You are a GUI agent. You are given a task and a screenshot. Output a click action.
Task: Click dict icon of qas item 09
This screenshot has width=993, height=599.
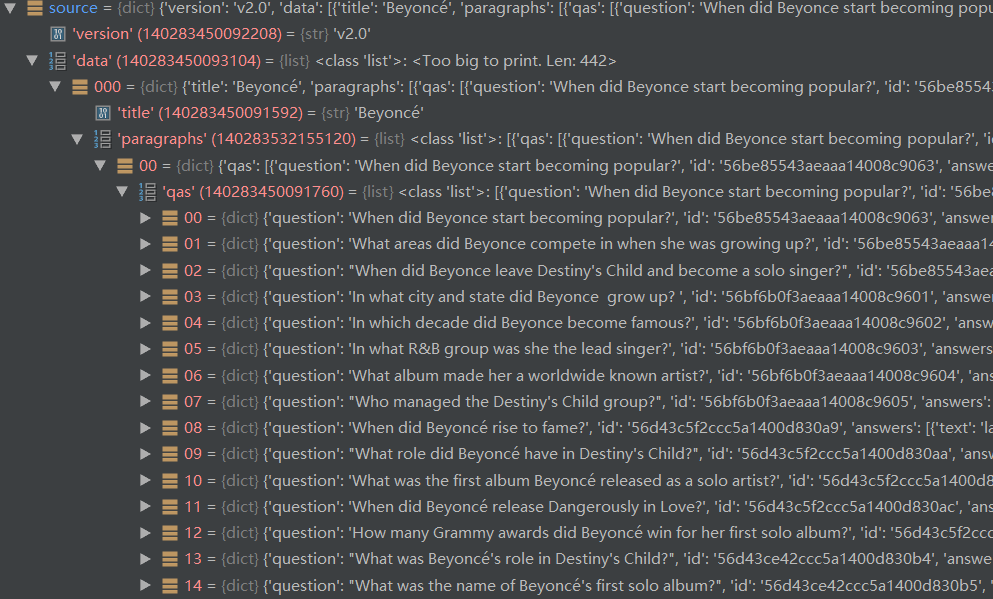(x=170, y=455)
